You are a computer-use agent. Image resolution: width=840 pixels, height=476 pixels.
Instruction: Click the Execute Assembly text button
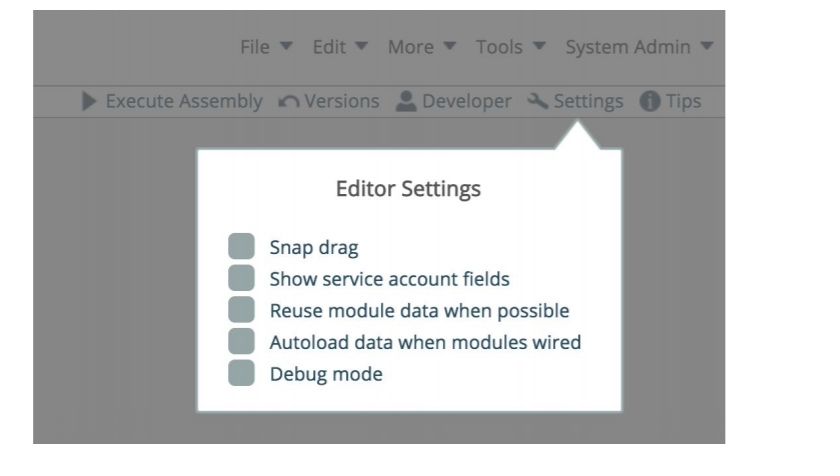184,101
